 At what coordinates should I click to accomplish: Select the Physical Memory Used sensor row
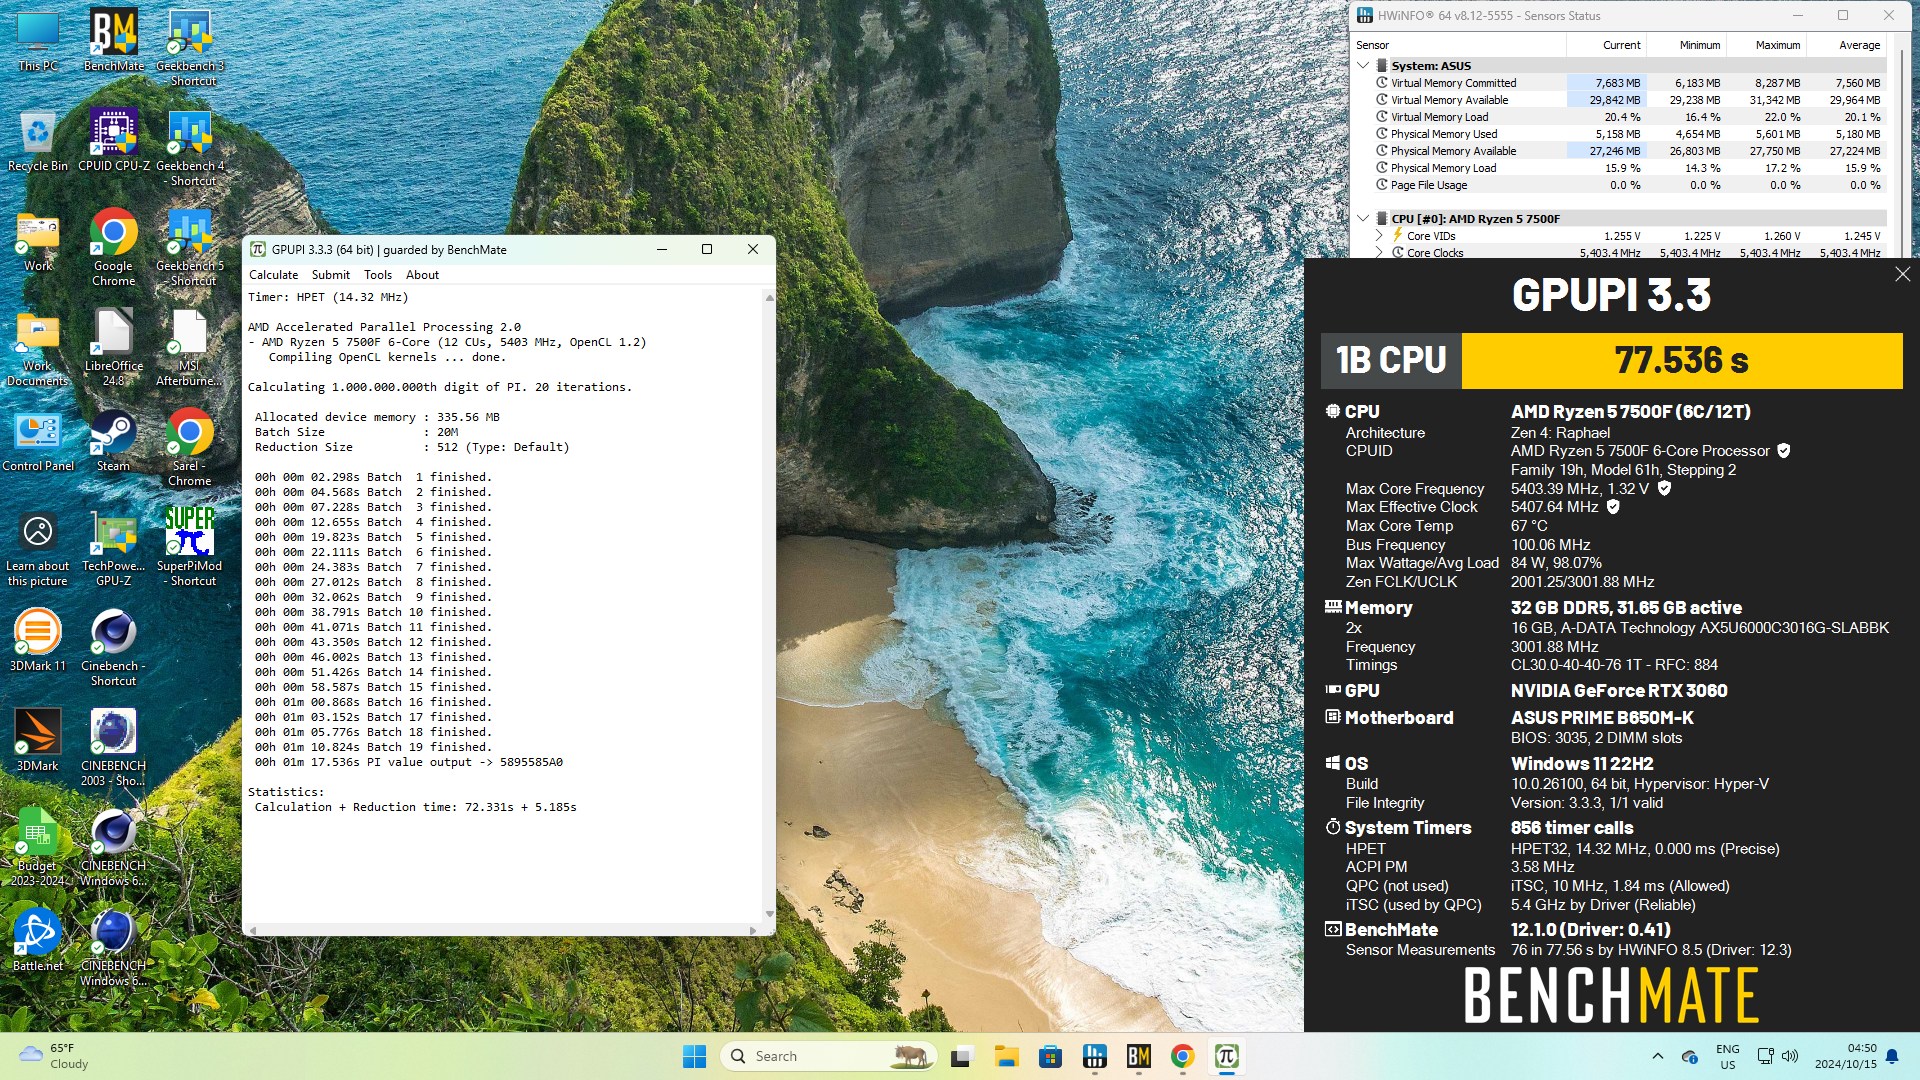point(1620,134)
